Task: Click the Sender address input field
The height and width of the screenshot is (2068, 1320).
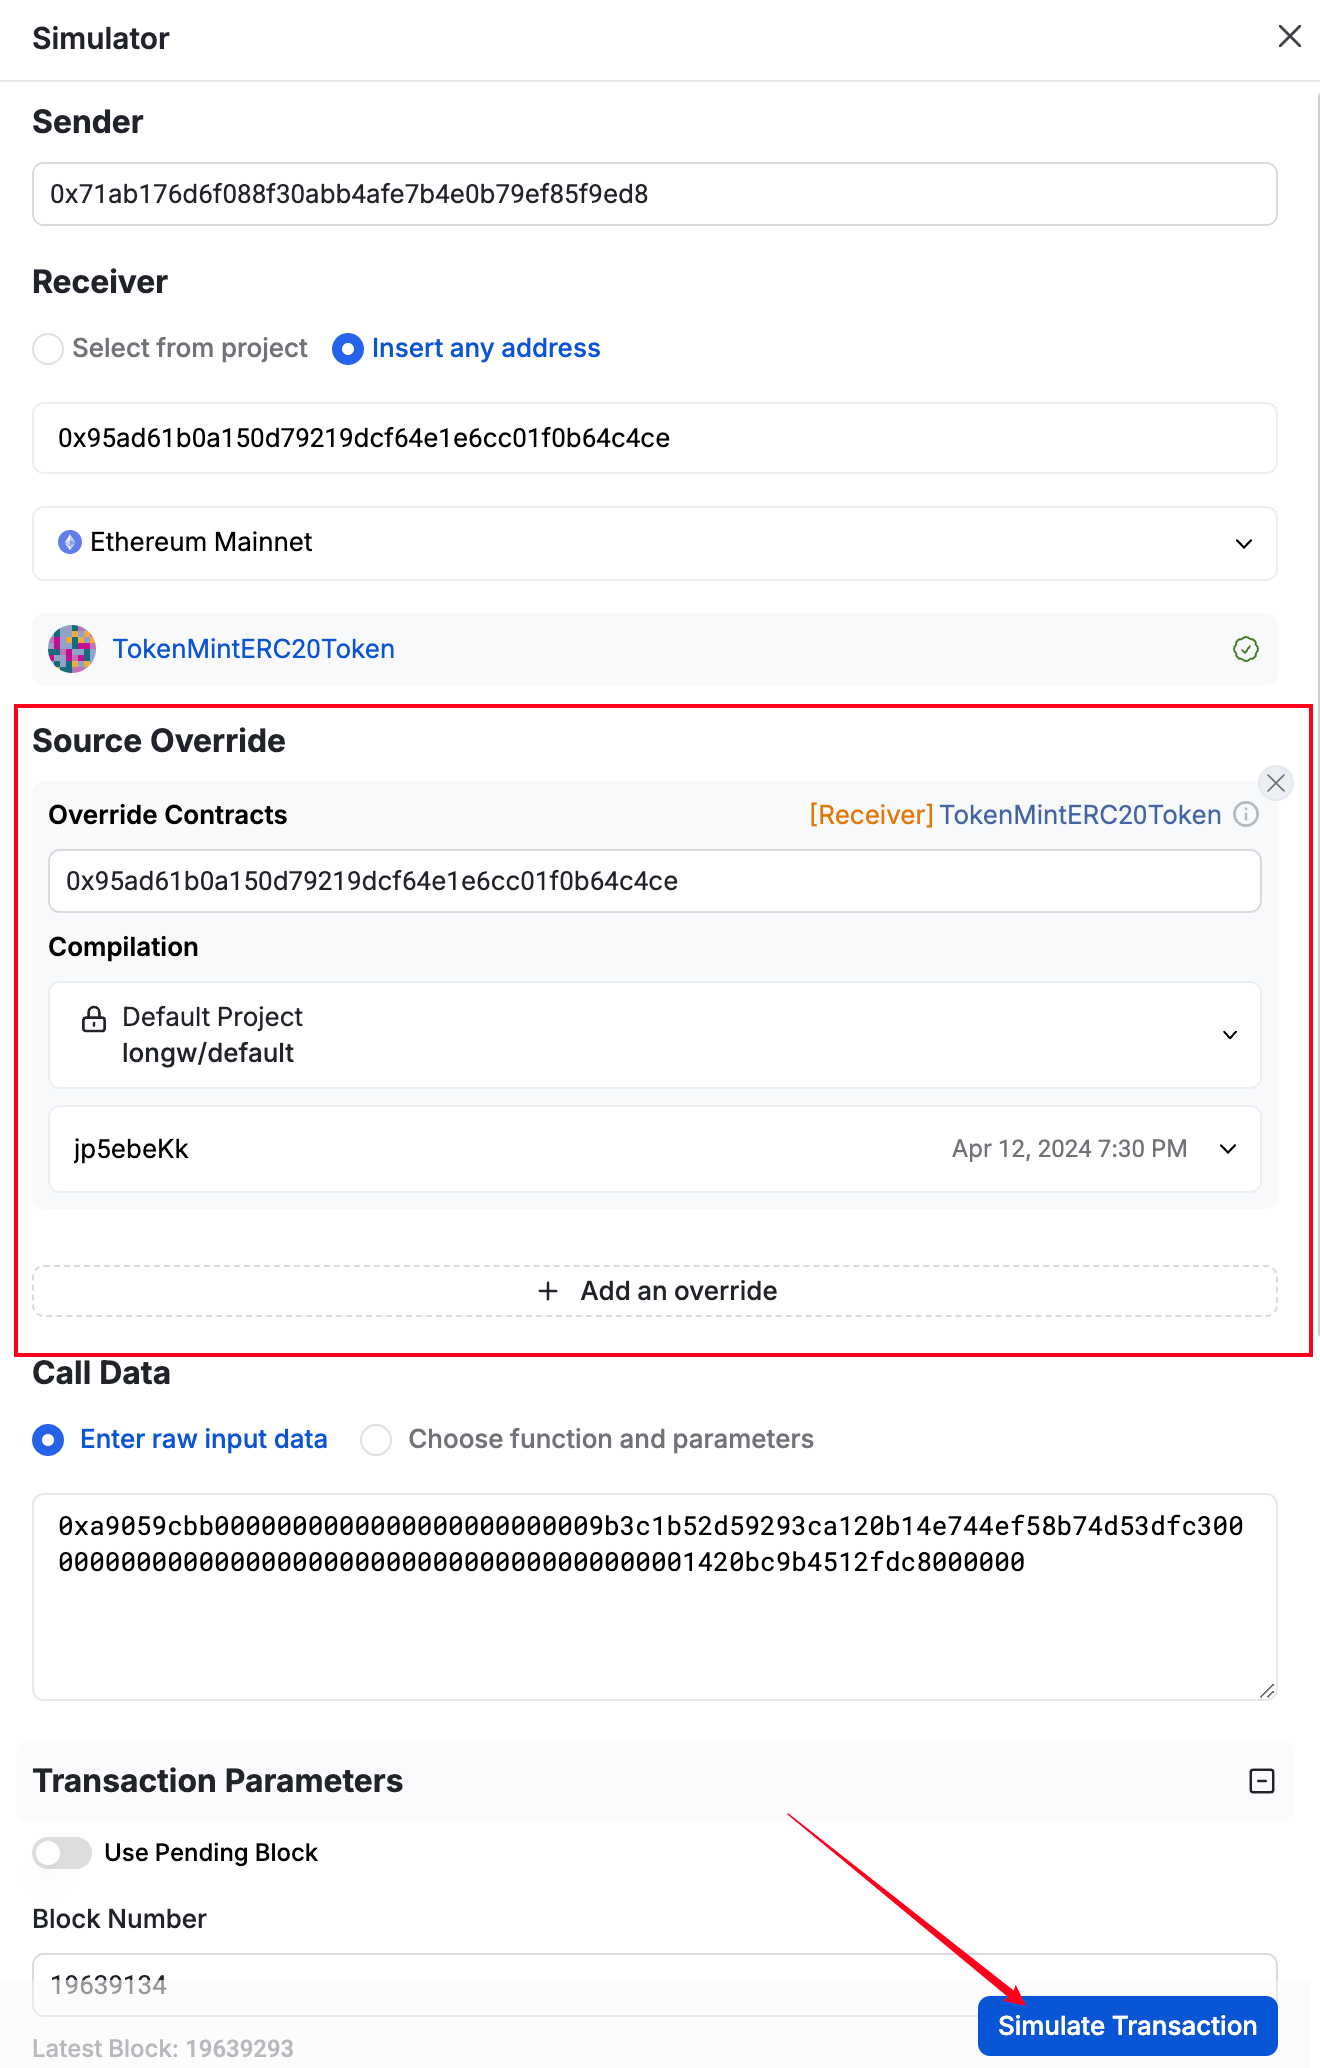Action: tap(654, 194)
